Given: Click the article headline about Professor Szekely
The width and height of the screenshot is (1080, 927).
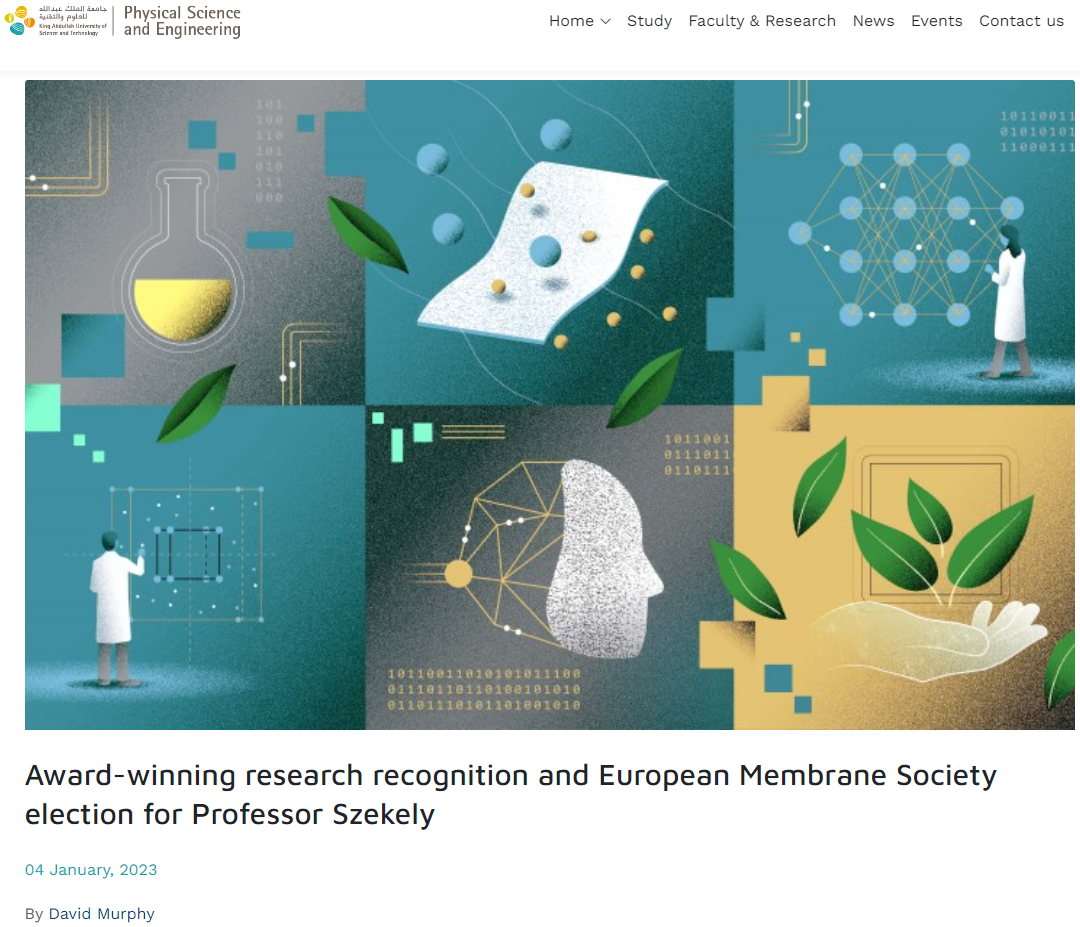Looking at the screenshot, I should [510, 794].
